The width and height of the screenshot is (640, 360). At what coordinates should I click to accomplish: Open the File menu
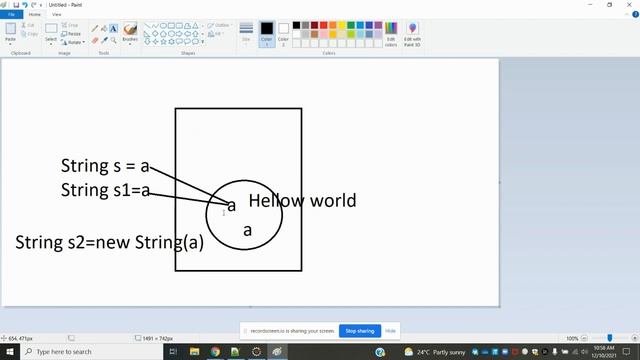click(x=11, y=15)
